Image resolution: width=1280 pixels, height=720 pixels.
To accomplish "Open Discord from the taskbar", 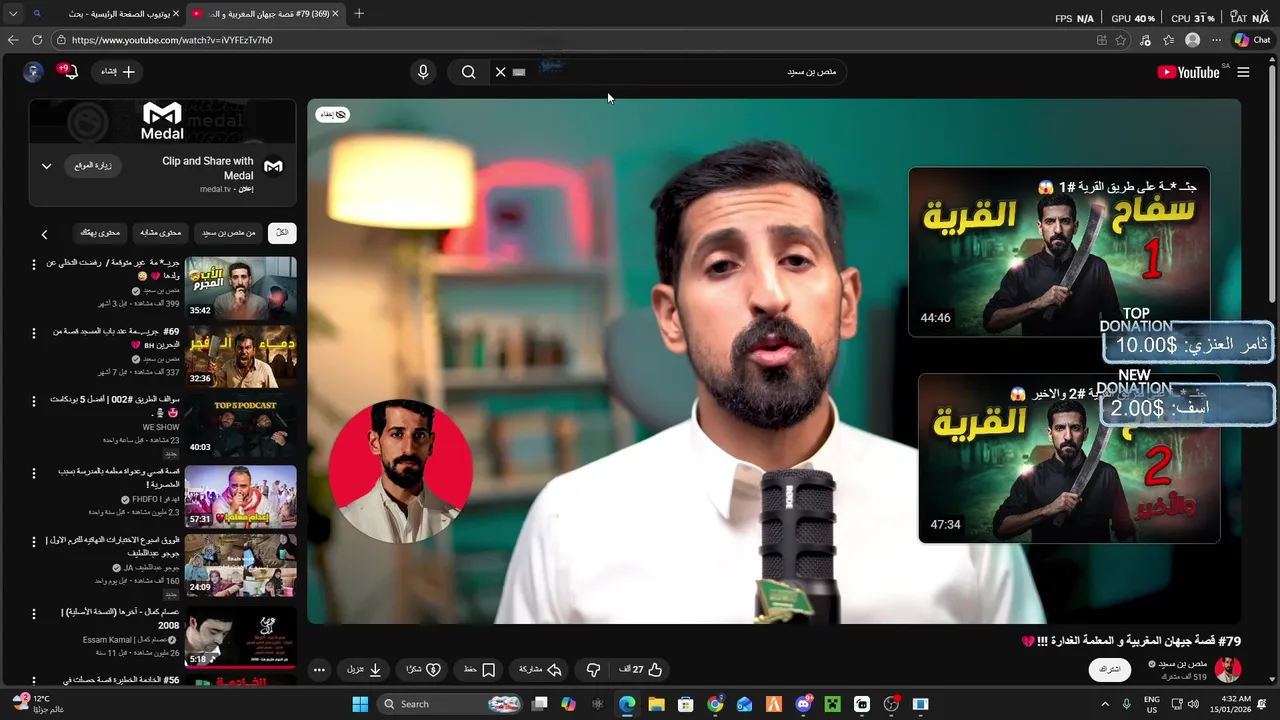I will coord(803,704).
